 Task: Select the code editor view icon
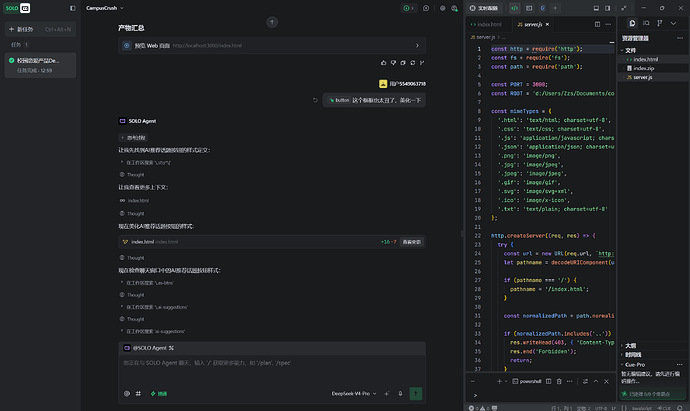(x=514, y=8)
